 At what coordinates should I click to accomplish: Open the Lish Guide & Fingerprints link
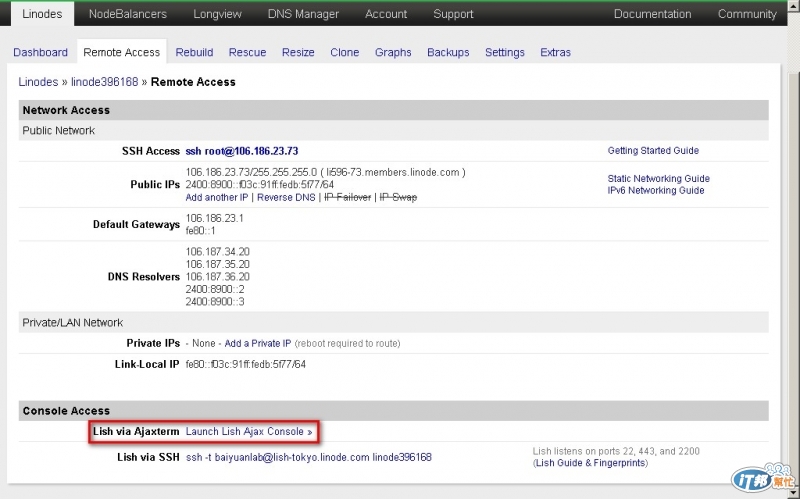[591, 463]
